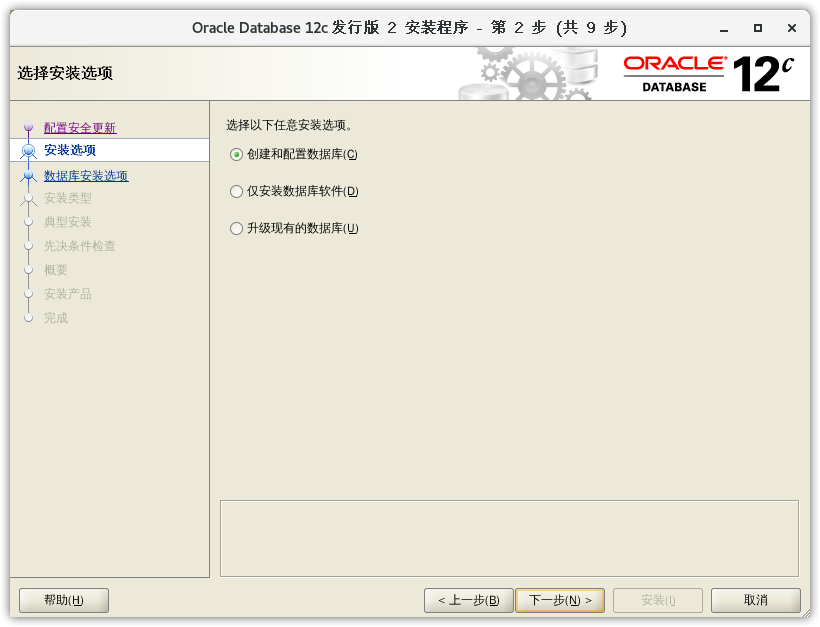Cancel installation with 取消 button
820x627 pixels.
(x=756, y=600)
